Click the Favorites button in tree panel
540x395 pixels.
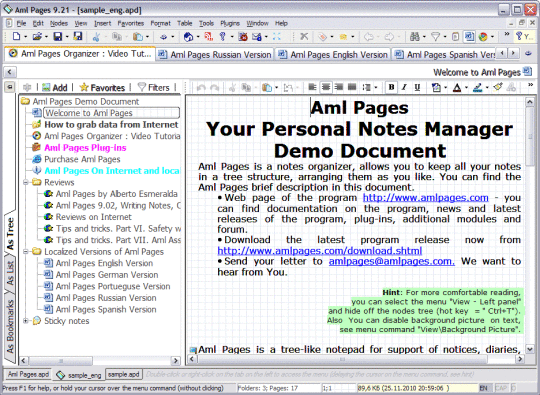pos(102,87)
